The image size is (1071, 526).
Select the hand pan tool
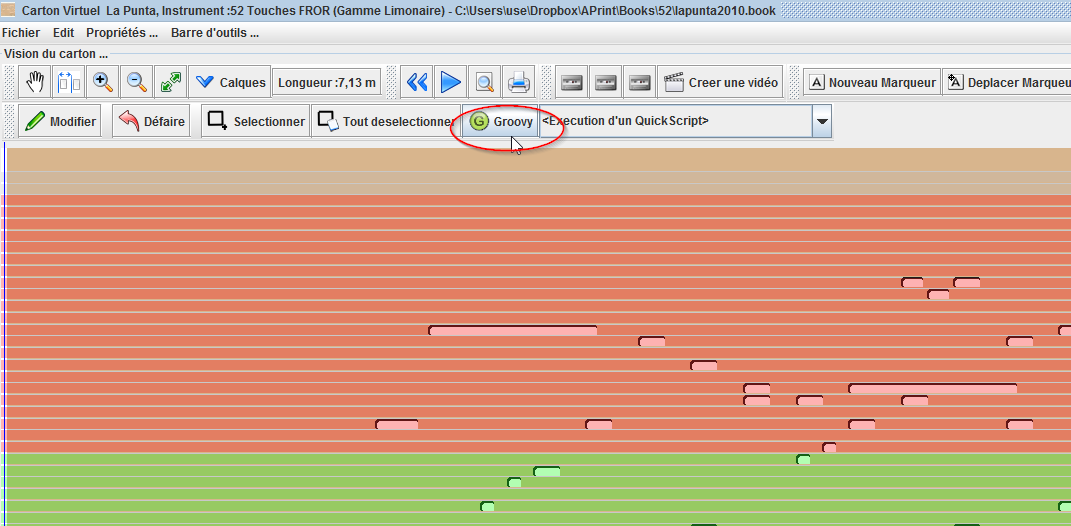[x=35, y=83]
